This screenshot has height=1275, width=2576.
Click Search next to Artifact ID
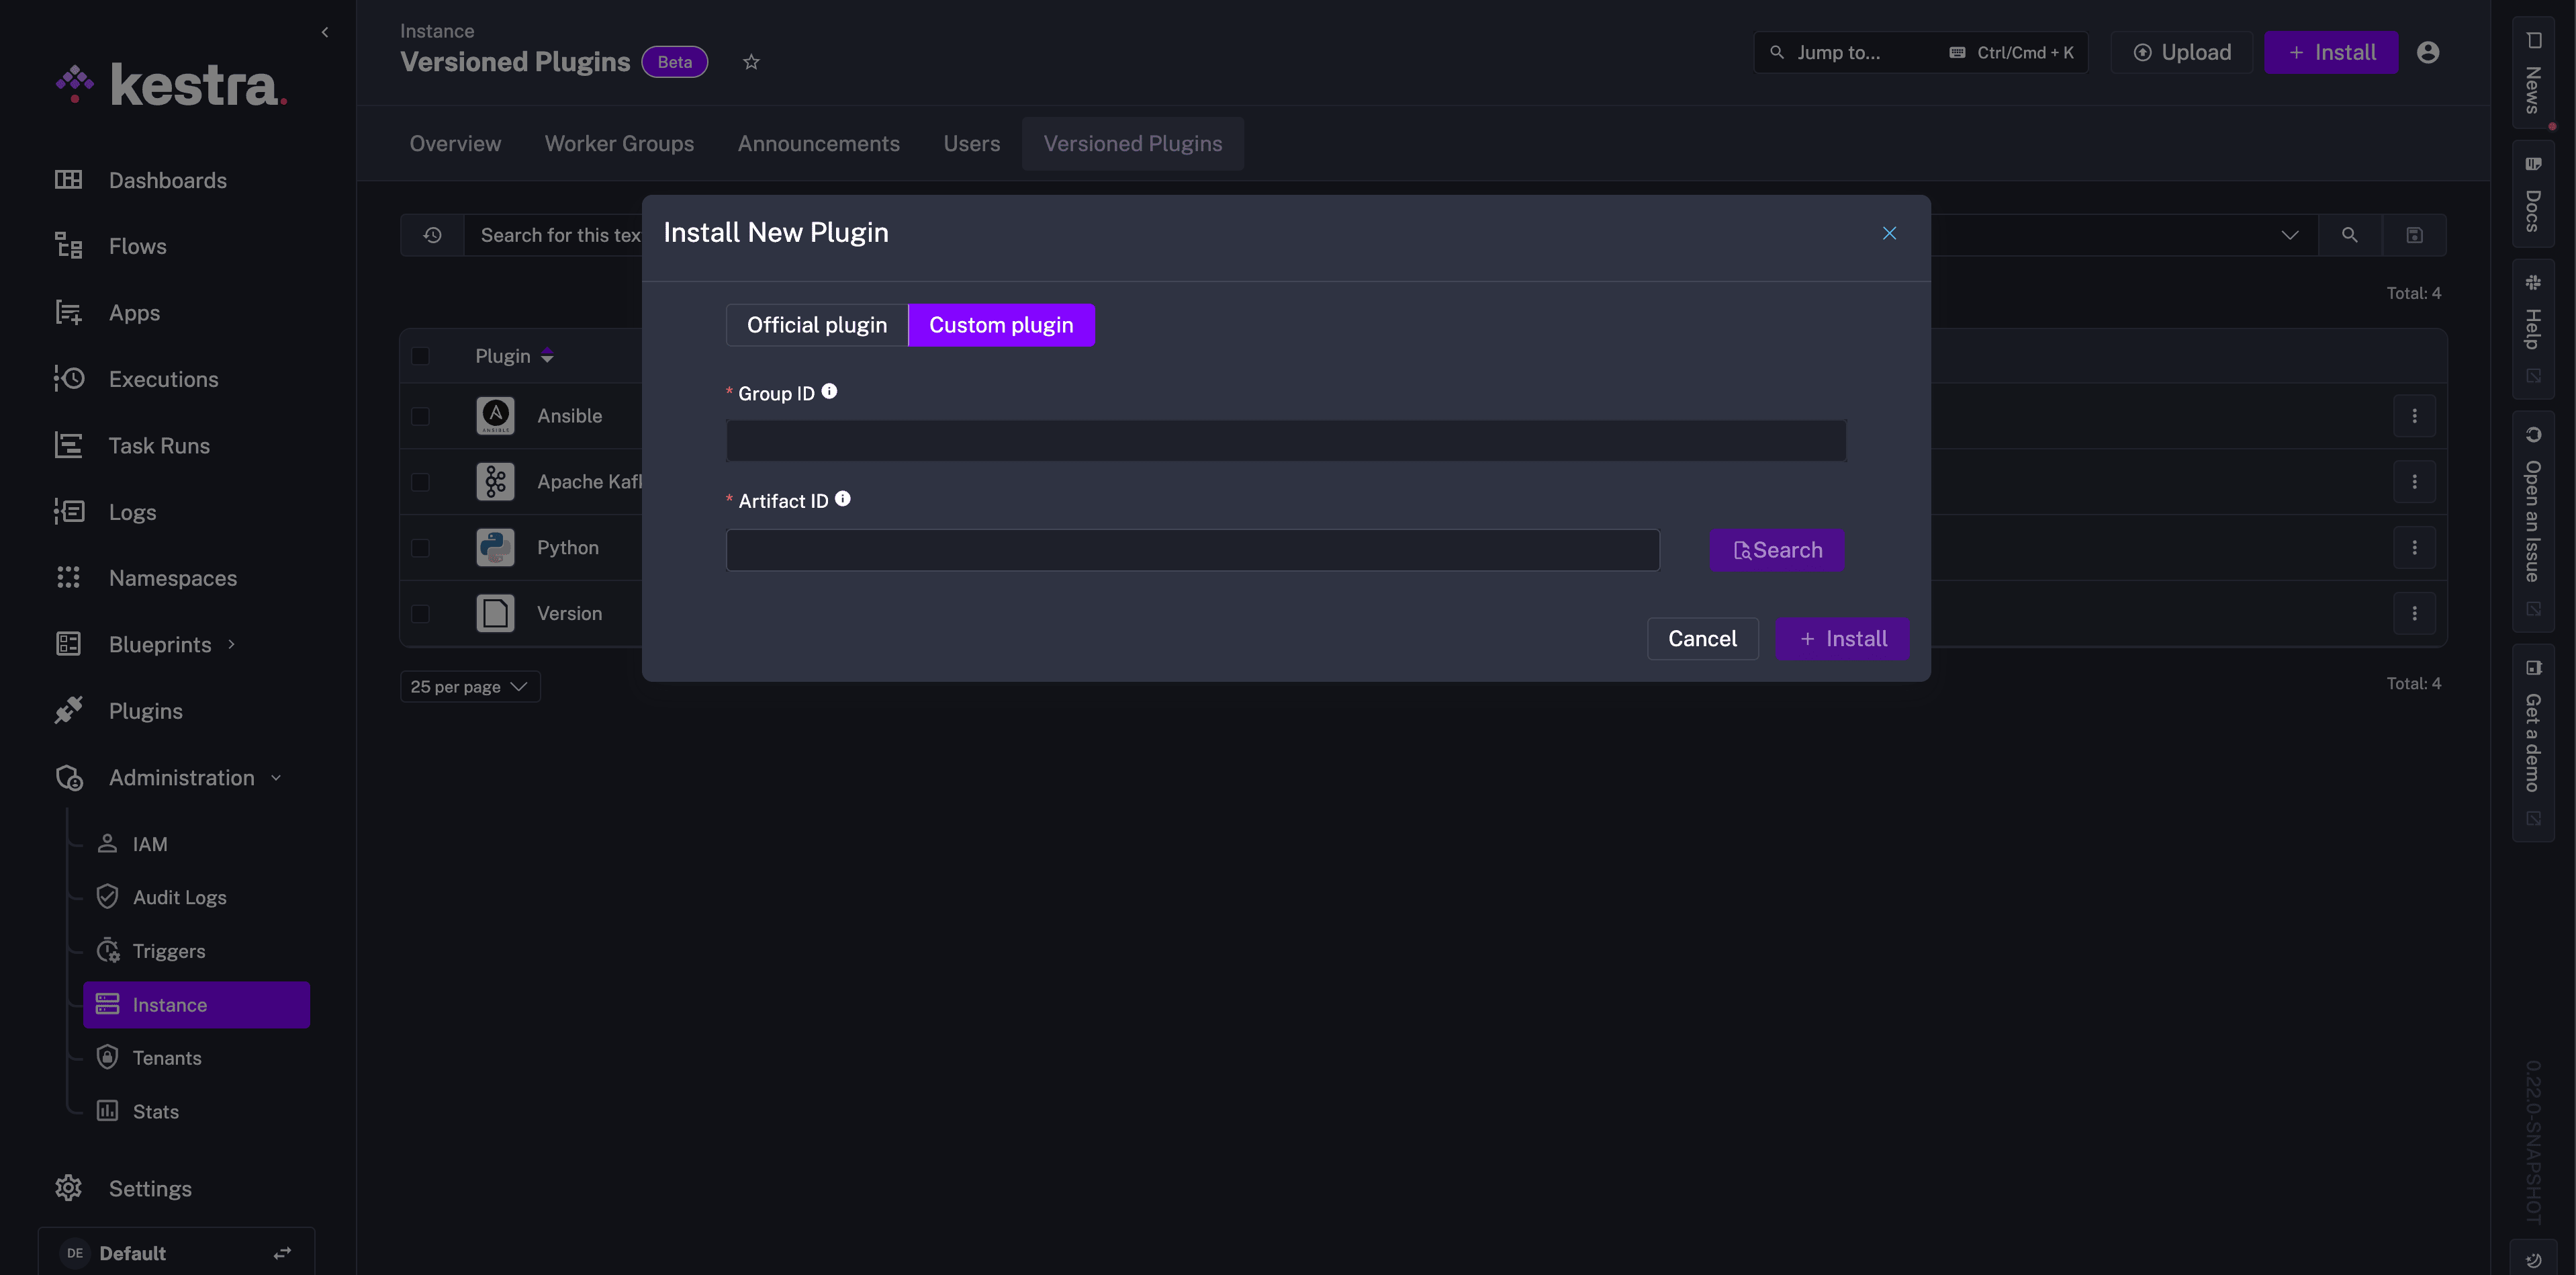click(x=1776, y=549)
